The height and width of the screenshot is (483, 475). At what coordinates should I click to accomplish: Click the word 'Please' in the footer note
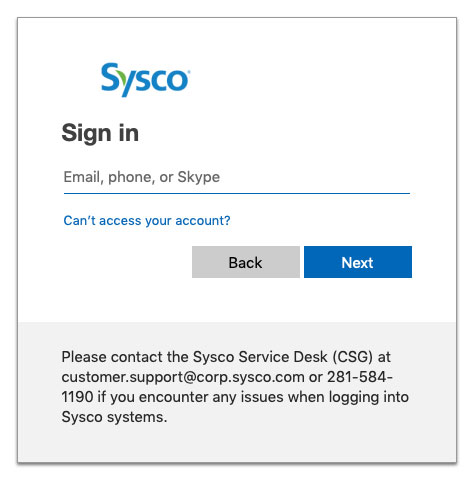84,357
